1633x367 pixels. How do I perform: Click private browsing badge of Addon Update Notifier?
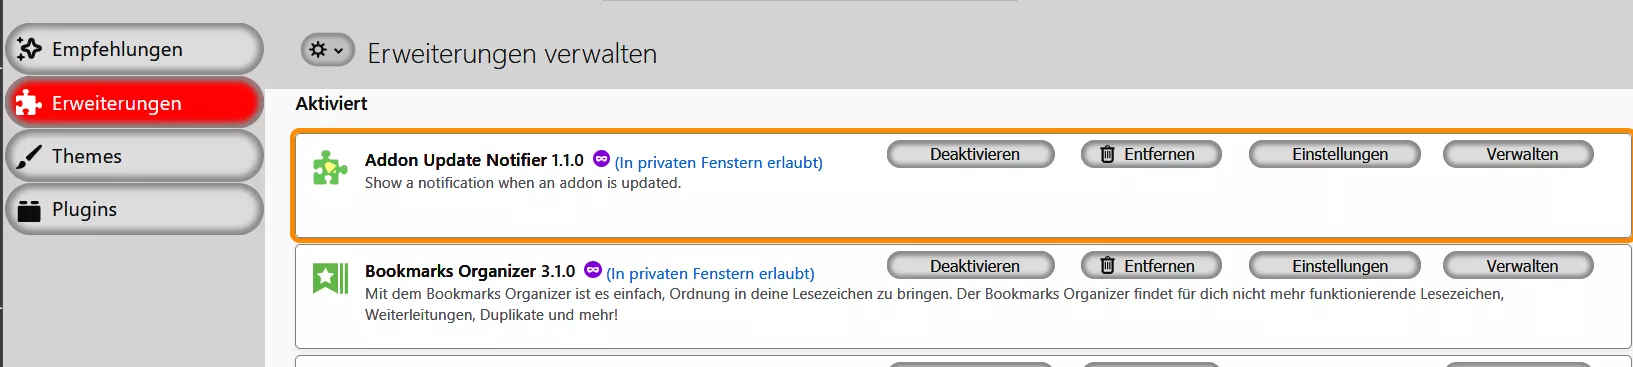601,158
